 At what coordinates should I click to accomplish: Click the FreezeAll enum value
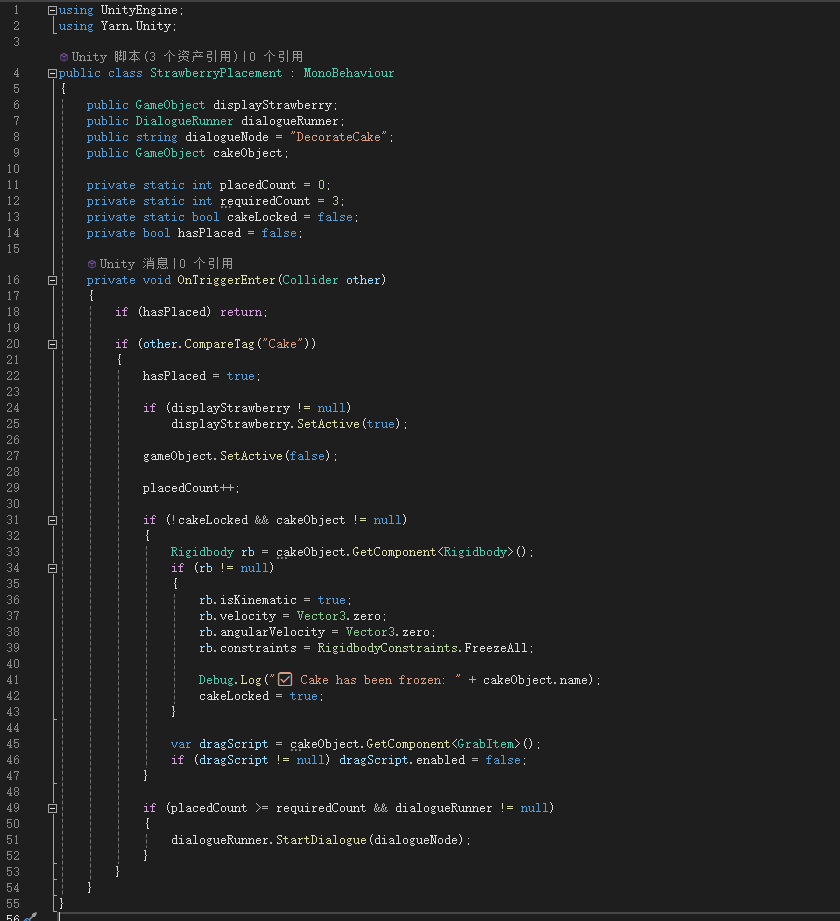(496, 648)
